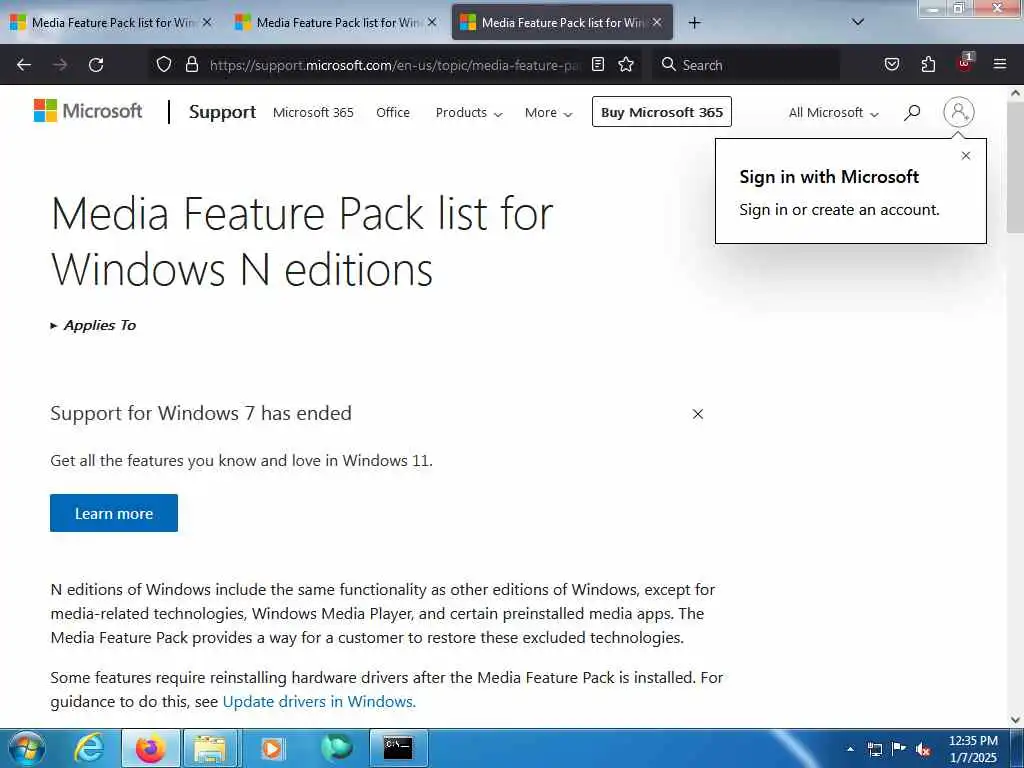Click the account sign-in avatar icon
The image size is (1024, 768).
[959, 112]
